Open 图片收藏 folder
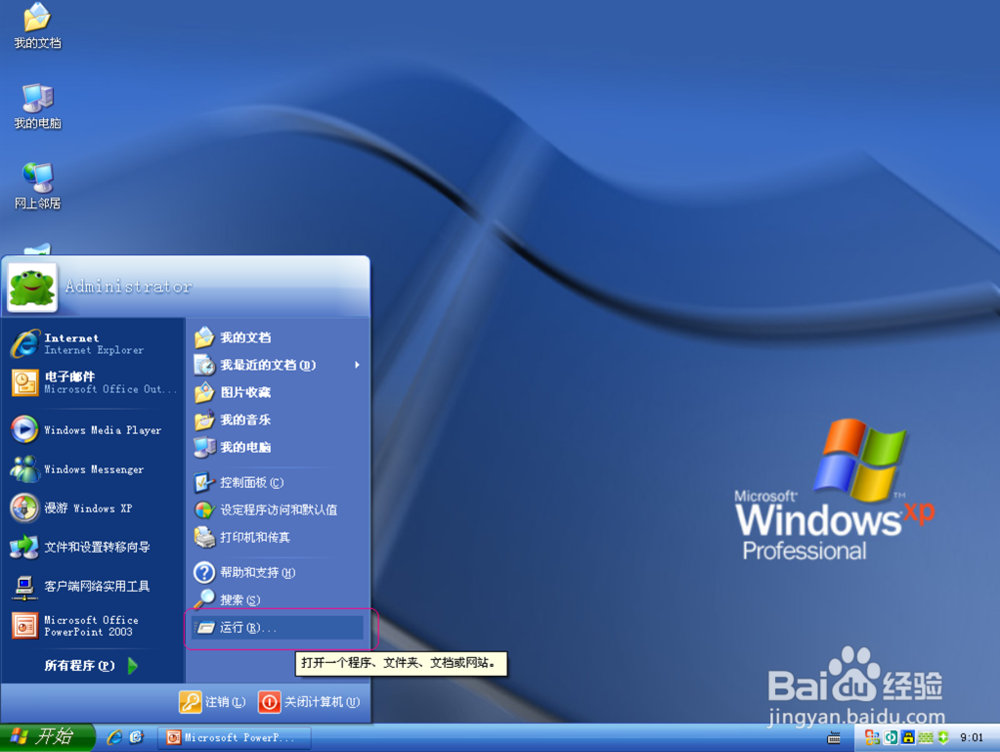The image size is (1000, 752). [x=277, y=392]
